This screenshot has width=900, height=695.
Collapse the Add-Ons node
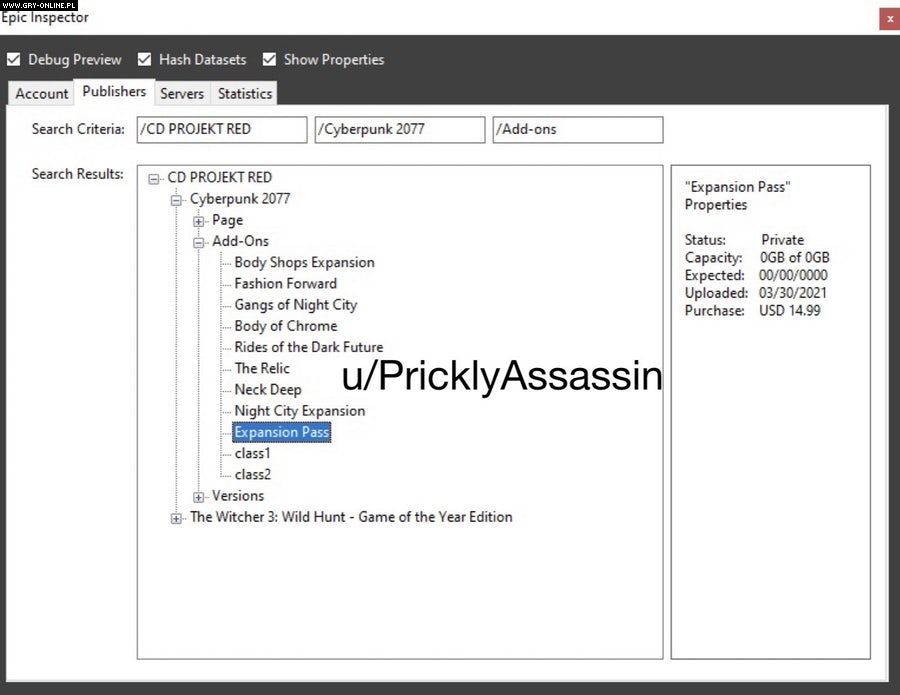(x=199, y=242)
